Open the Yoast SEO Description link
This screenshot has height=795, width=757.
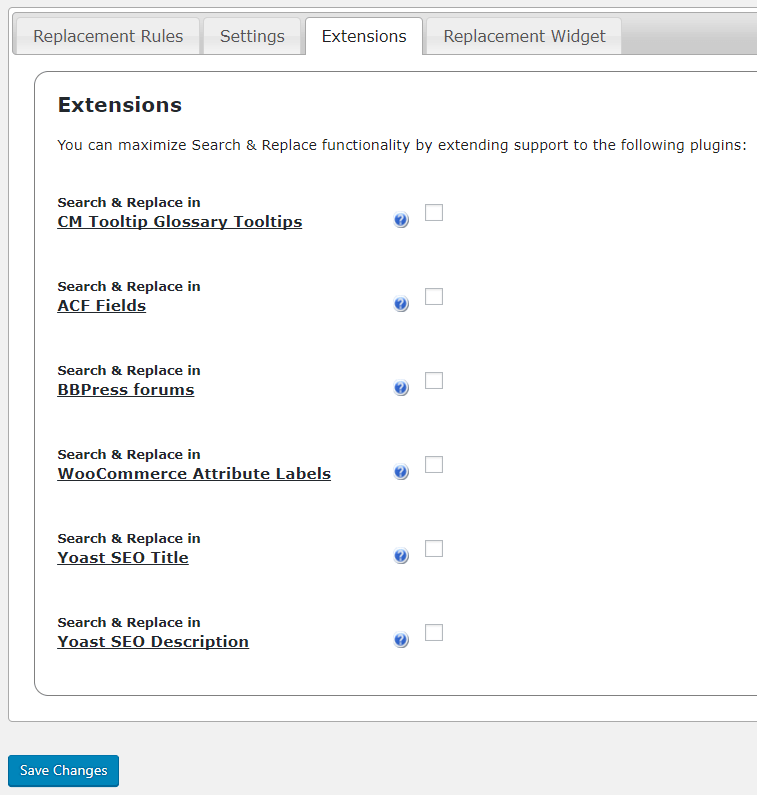(x=153, y=642)
